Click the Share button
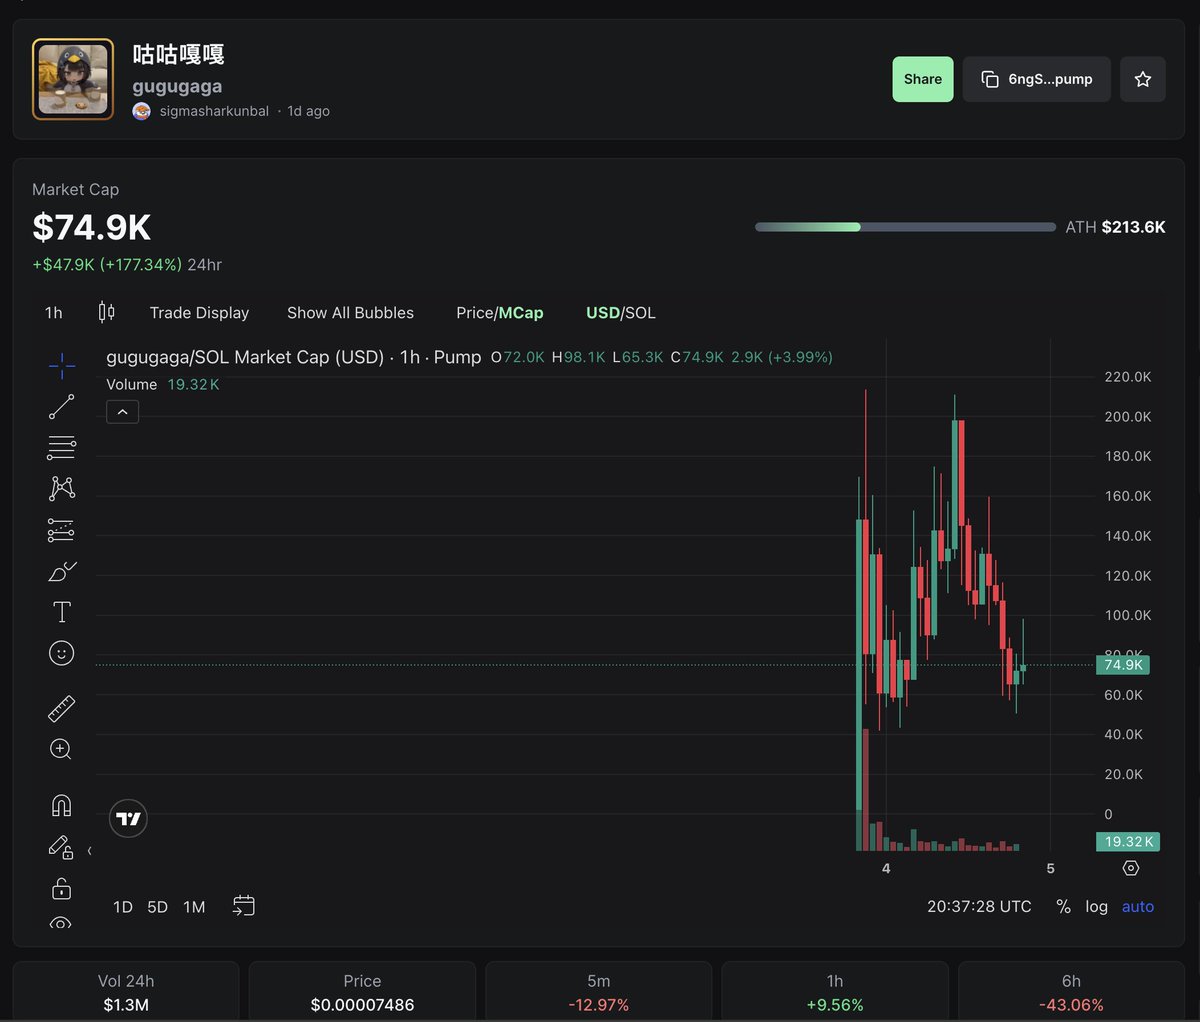 (x=923, y=79)
